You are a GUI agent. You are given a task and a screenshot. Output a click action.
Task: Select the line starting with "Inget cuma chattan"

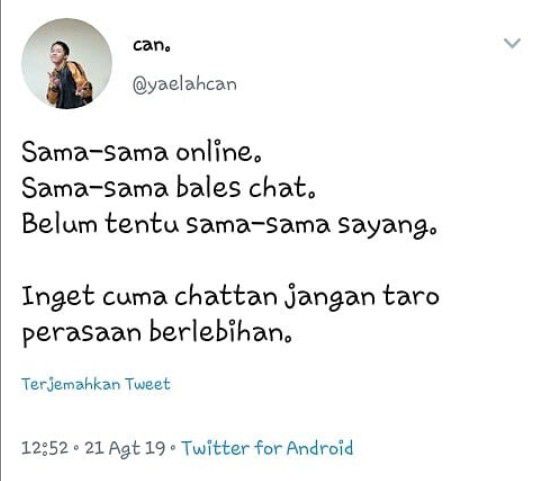point(231,296)
